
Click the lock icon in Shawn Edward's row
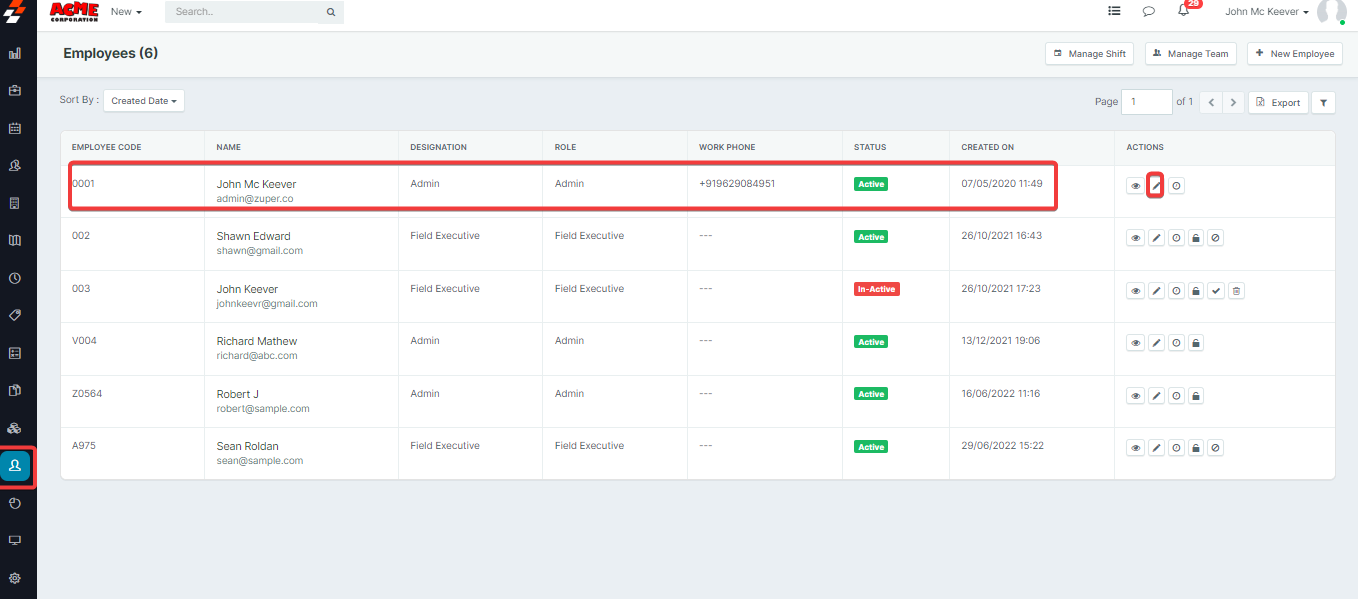(1196, 239)
